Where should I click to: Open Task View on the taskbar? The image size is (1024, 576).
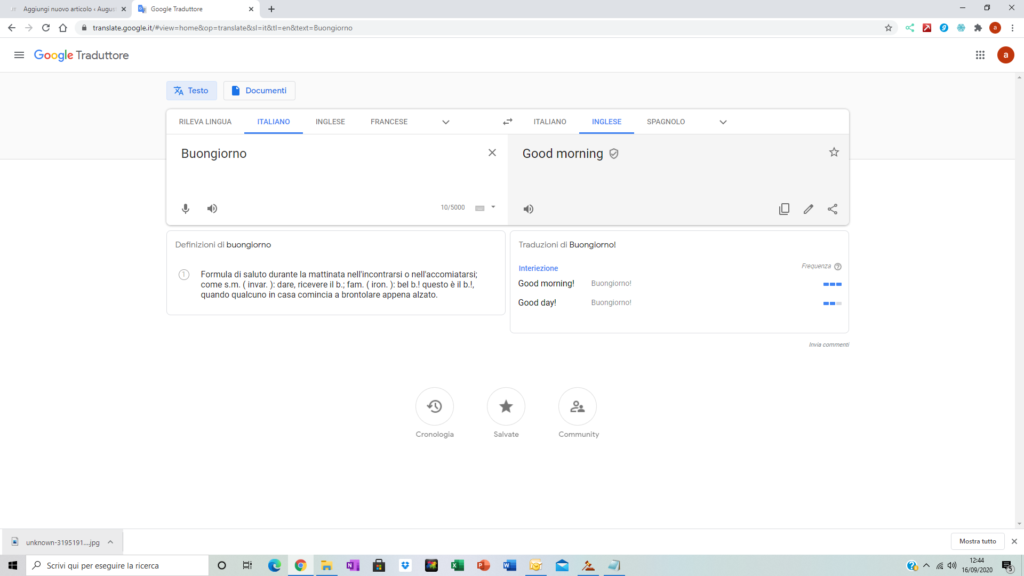click(x=248, y=566)
